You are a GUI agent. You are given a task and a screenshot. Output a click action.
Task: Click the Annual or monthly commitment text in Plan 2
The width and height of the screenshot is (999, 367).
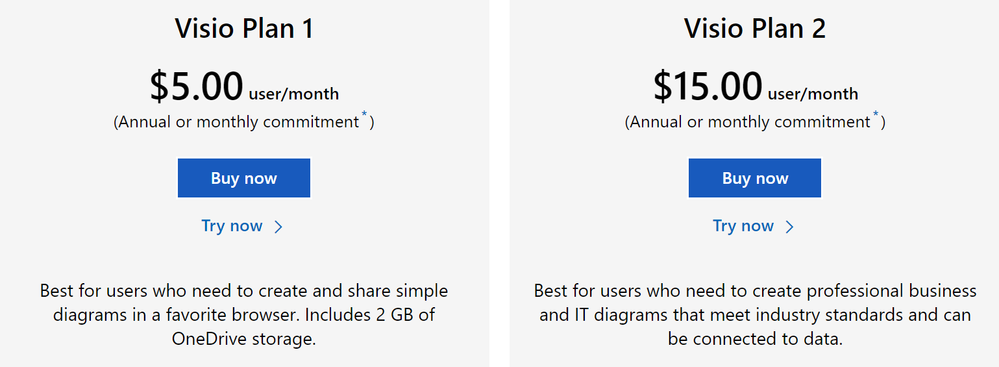click(x=750, y=122)
